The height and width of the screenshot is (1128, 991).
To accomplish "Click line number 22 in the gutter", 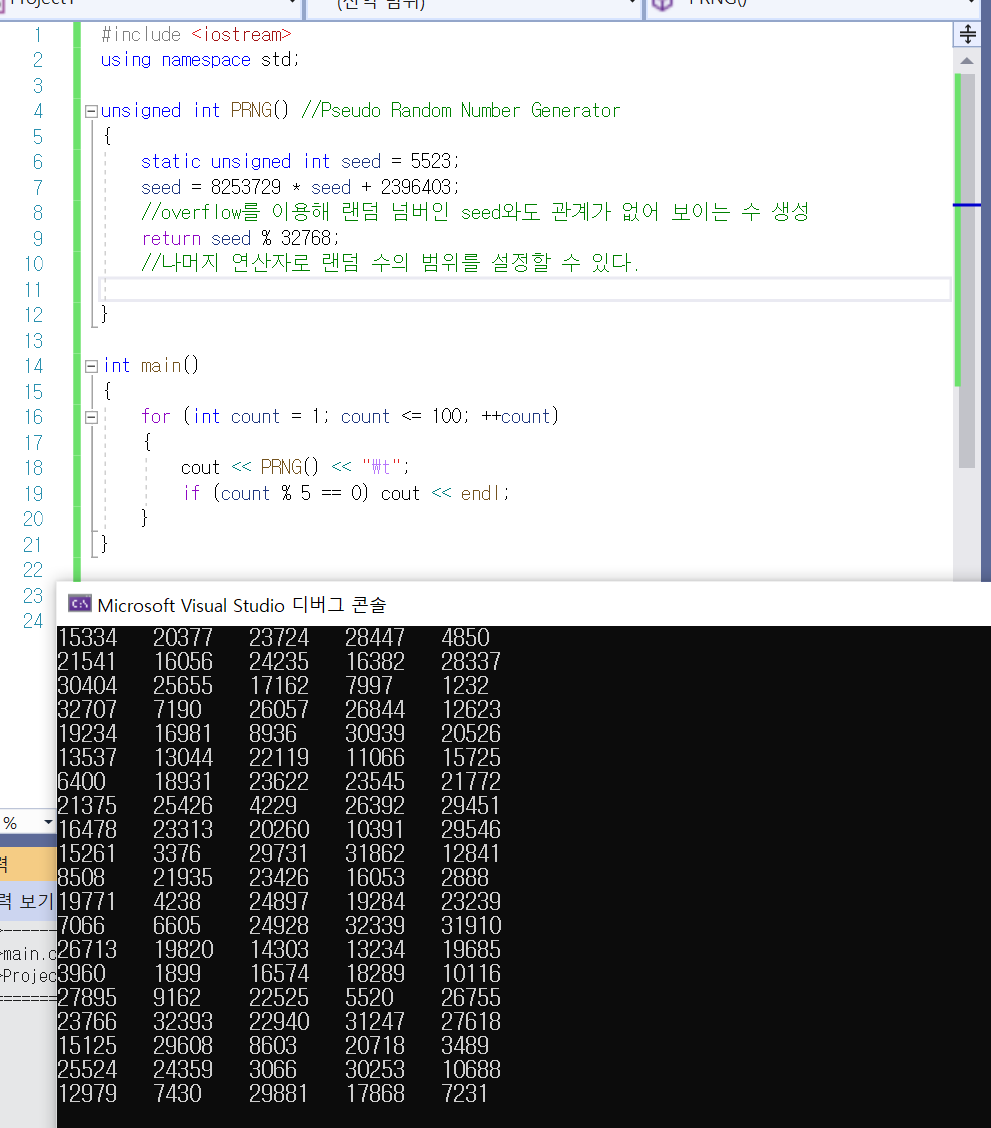I will 33,570.
